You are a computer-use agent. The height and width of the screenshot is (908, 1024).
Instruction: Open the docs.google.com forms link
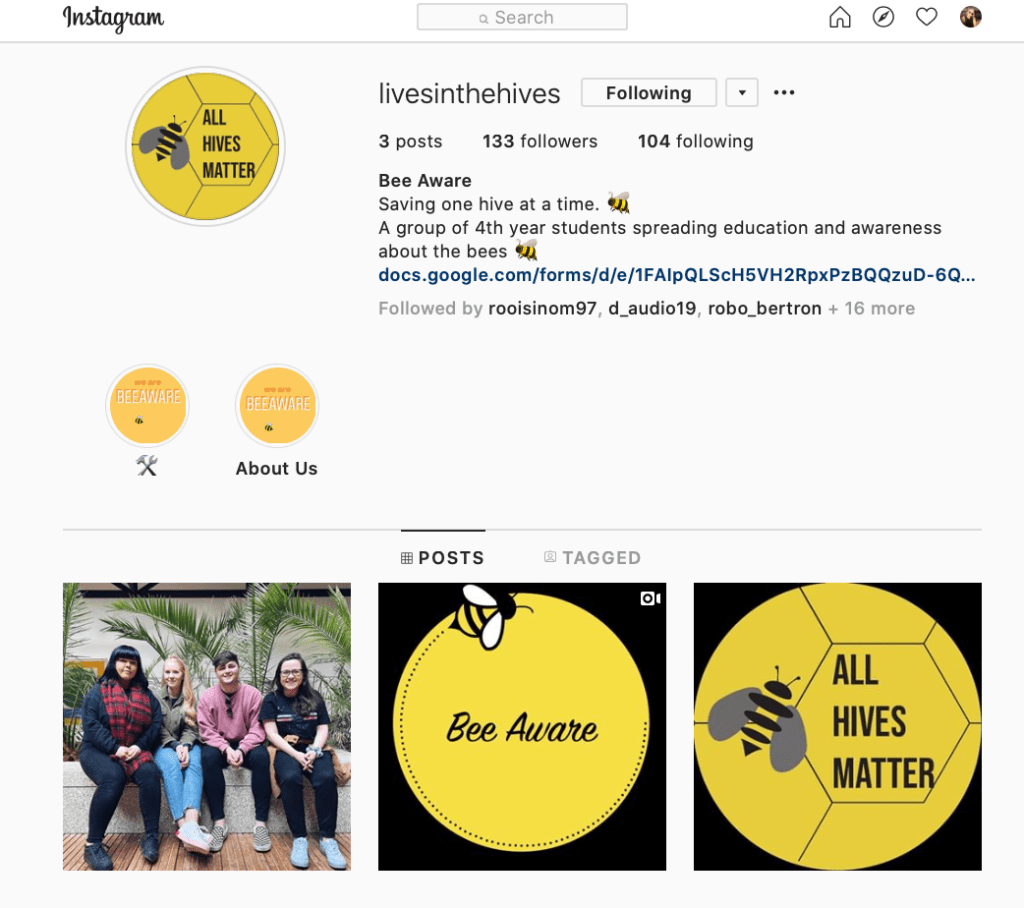pos(677,275)
